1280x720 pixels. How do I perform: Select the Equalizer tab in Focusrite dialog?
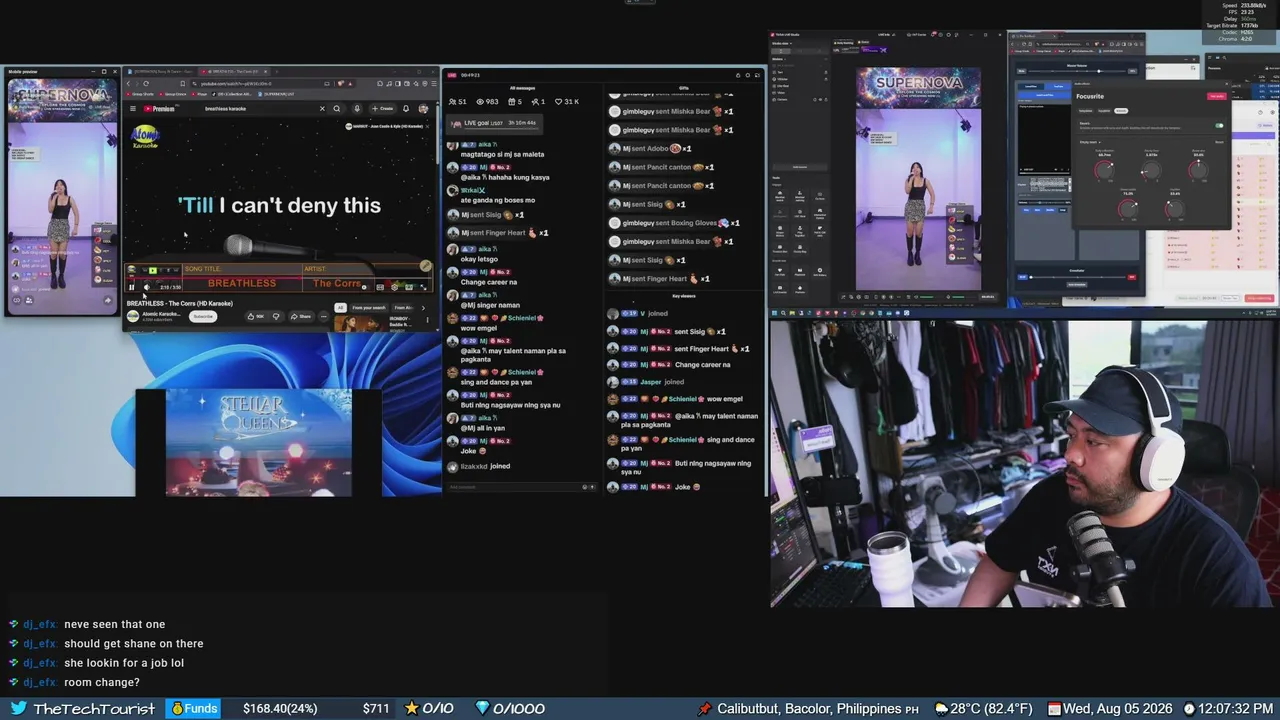pos(1104,110)
